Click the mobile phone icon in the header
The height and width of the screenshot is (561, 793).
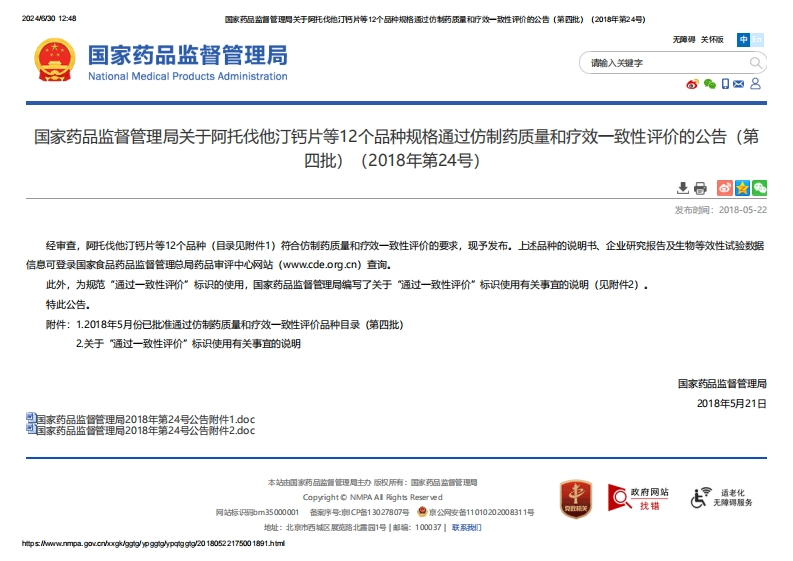[725, 85]
